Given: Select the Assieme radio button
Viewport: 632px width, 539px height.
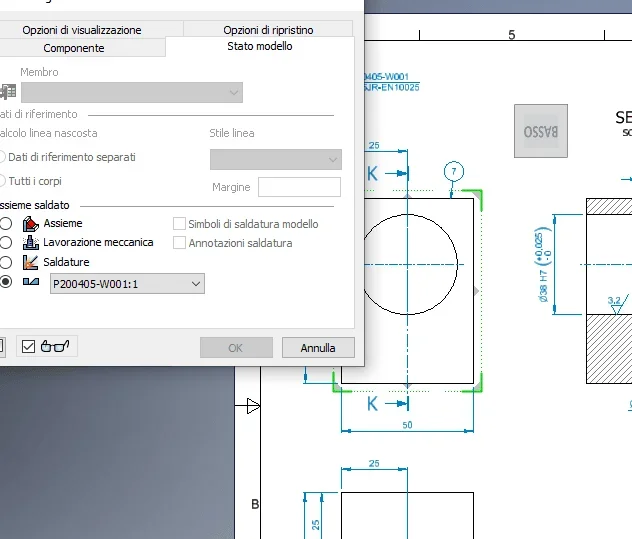Looking at the screenshot, I should (6, 223).
